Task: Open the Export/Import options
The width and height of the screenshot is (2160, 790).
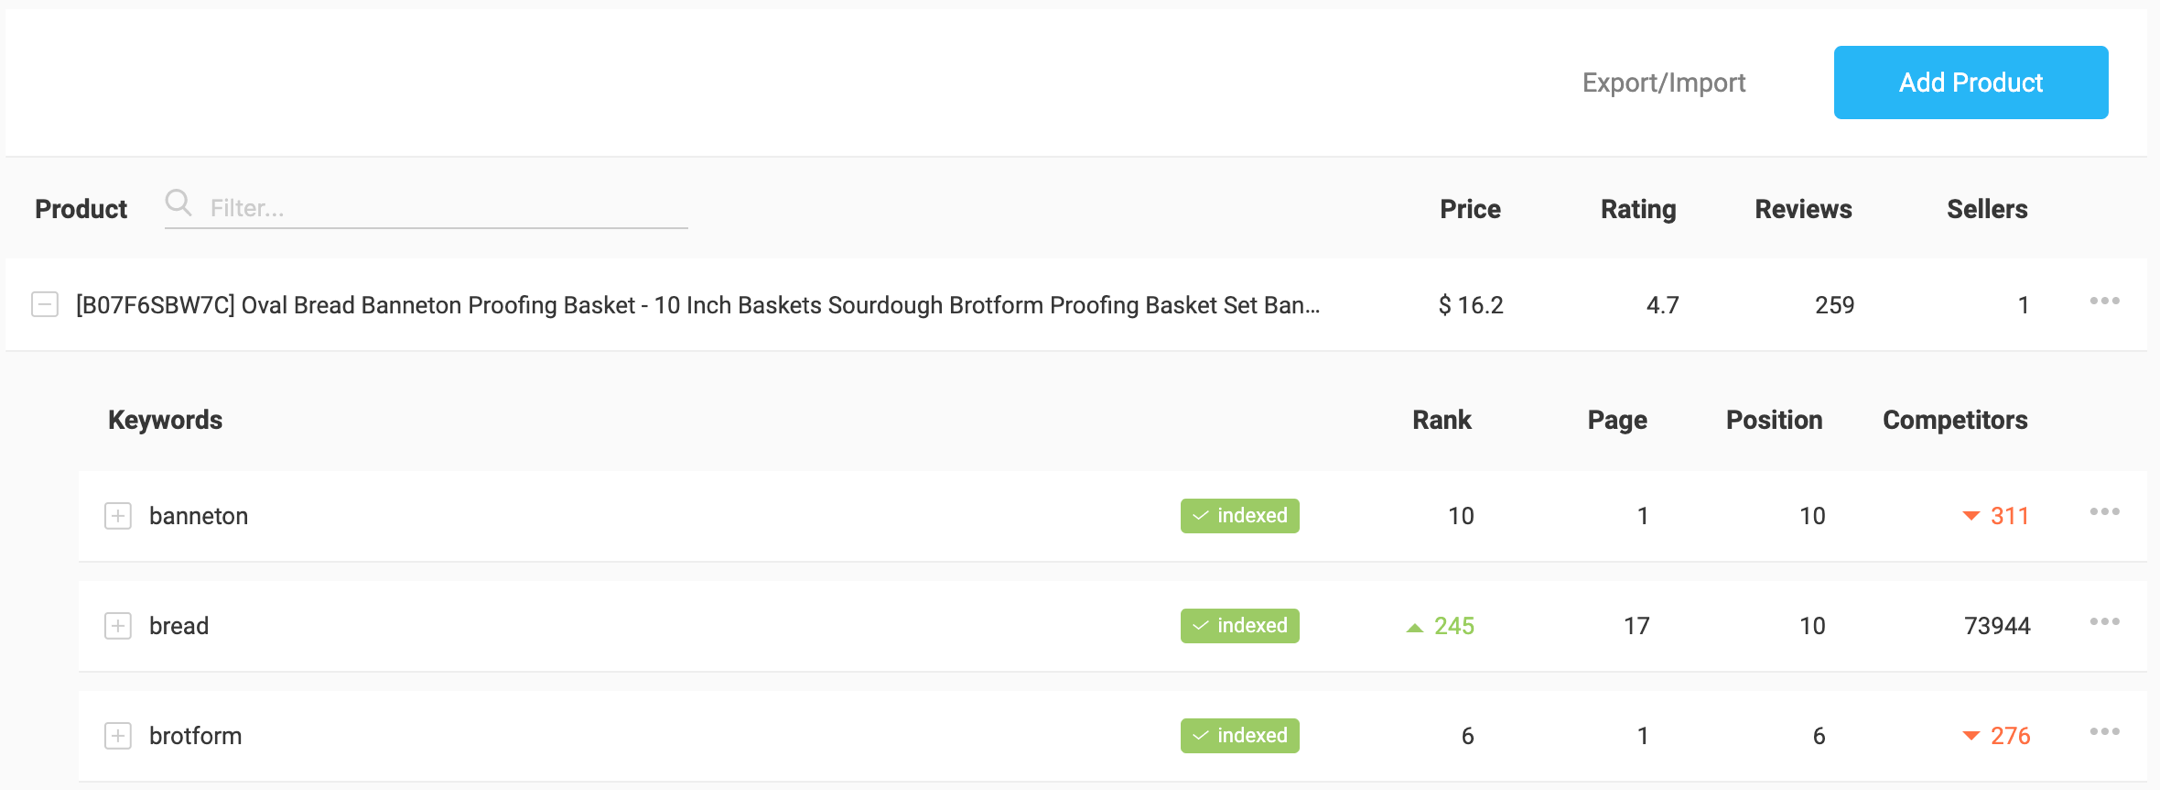Action: tap(1663, 82)
